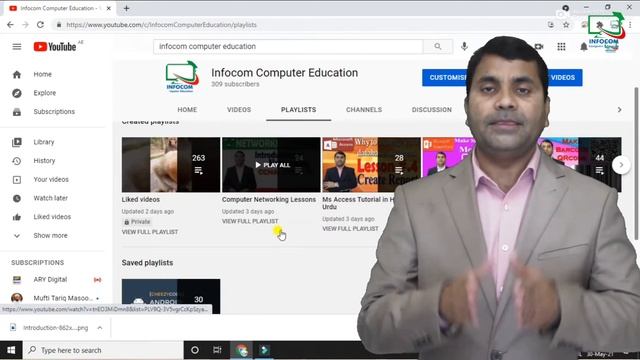
Task: Open Ms Access Tutorial playlist thumbnail
Action: 371,165
